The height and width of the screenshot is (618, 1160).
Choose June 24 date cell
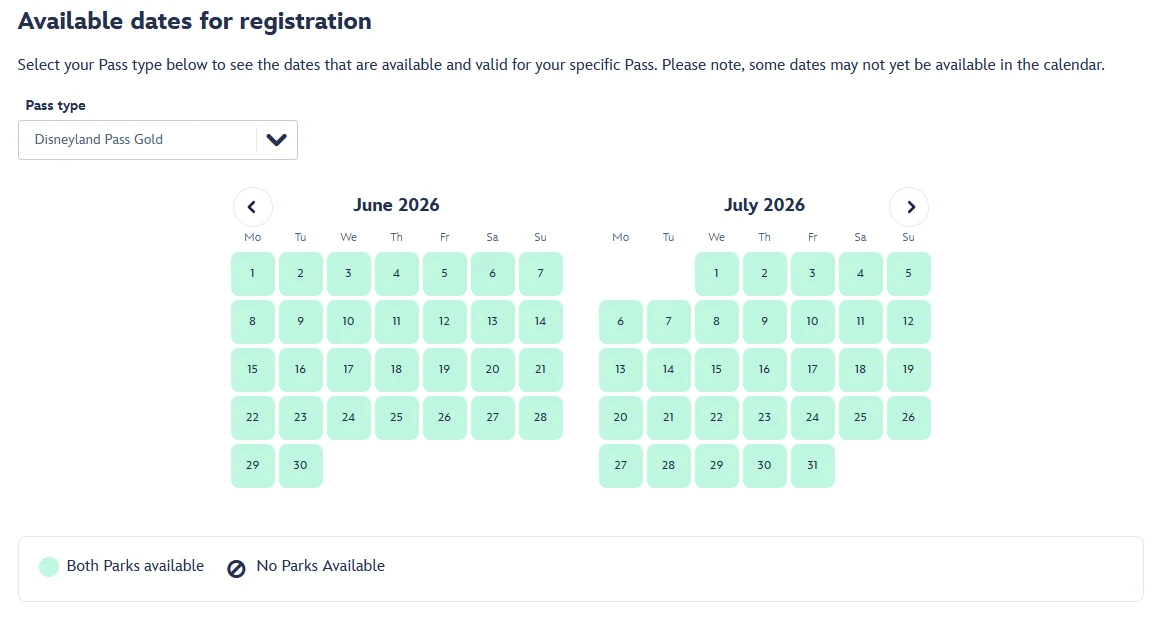(x=349, y=418)
